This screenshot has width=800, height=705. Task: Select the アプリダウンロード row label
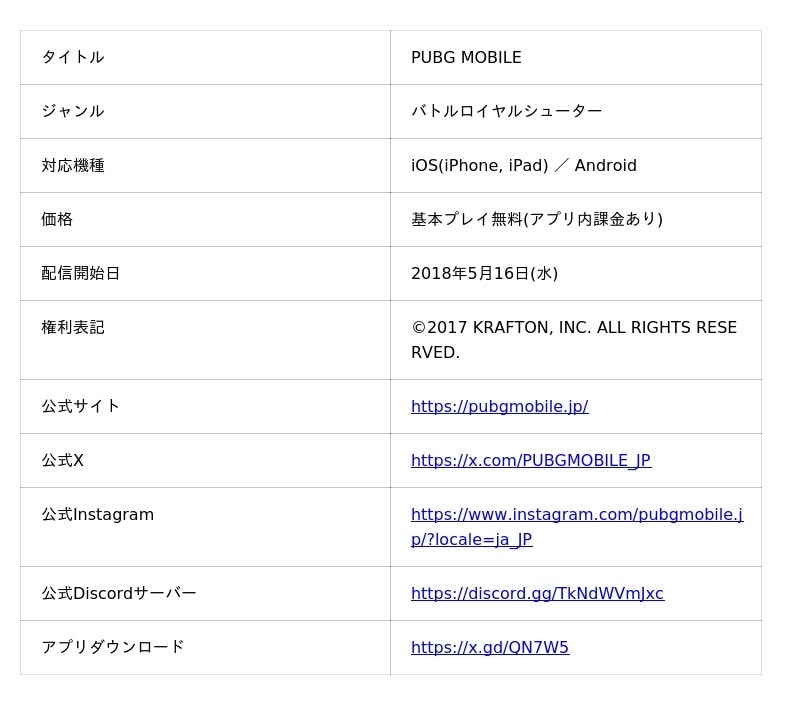coord(112,647)
